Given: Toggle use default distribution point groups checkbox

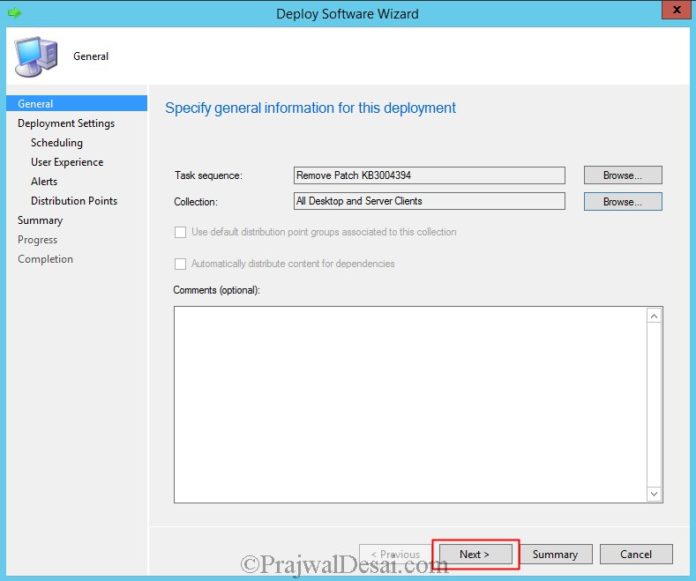Looking at the screenshot, I should pos(180,232).
